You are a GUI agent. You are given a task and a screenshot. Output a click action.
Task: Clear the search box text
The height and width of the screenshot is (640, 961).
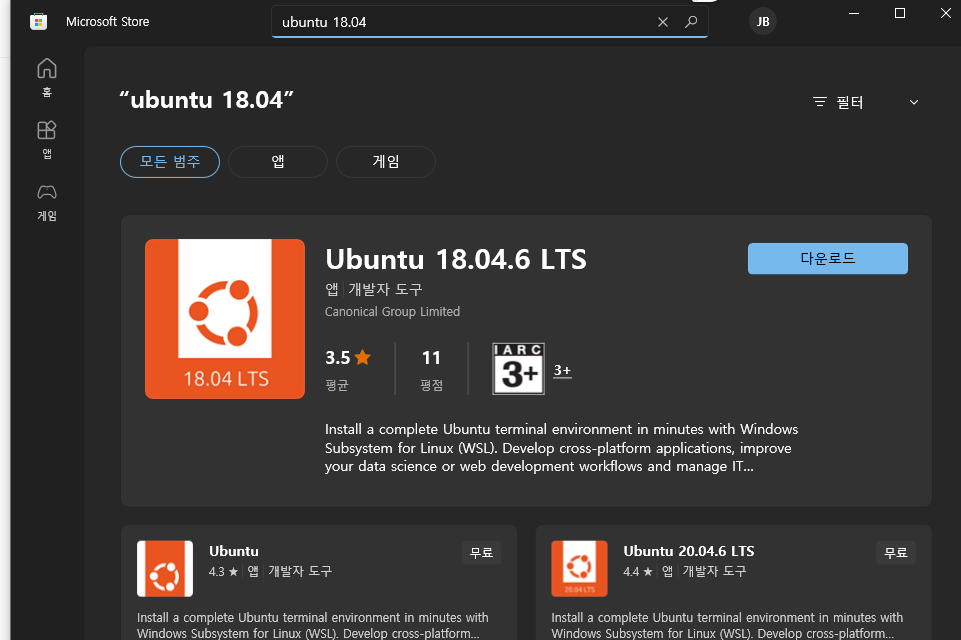pos(663,22)
